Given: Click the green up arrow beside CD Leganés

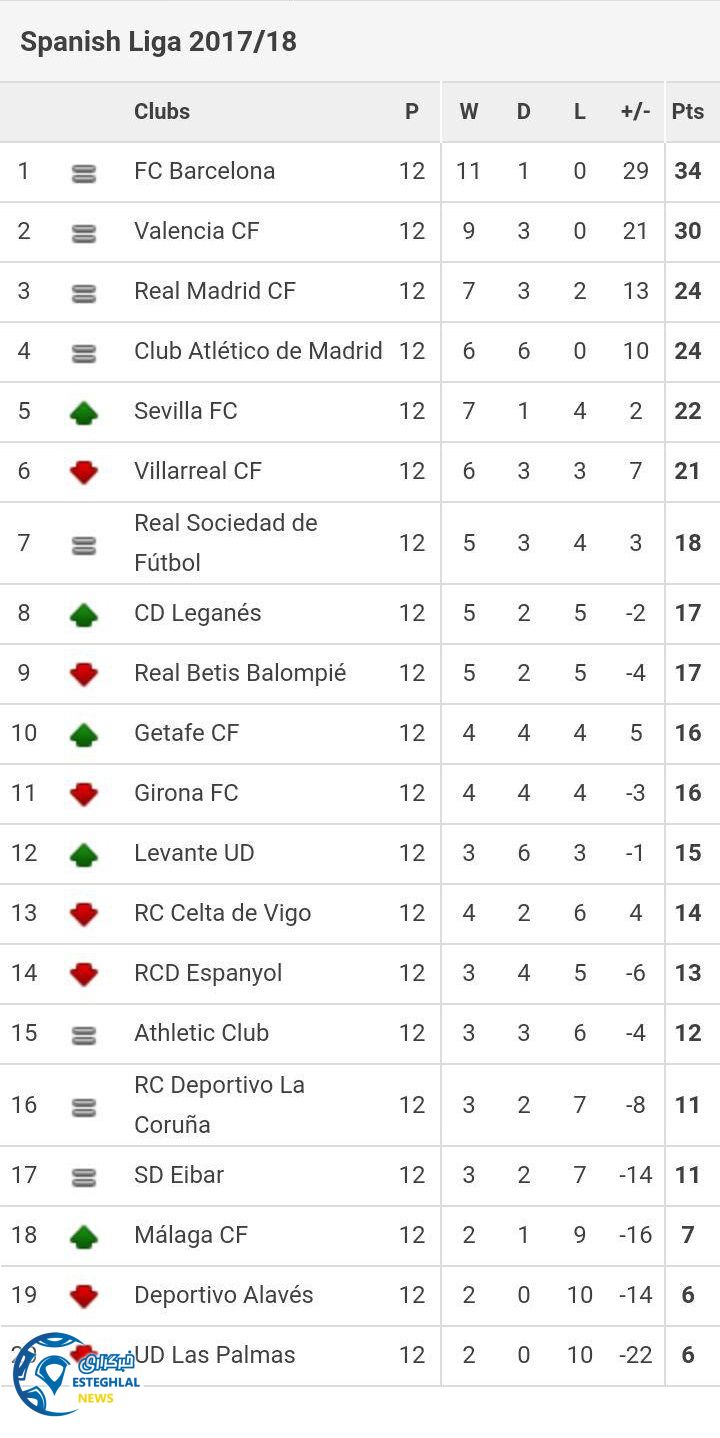Looking at the screenshot, I should tap(84, 614).
